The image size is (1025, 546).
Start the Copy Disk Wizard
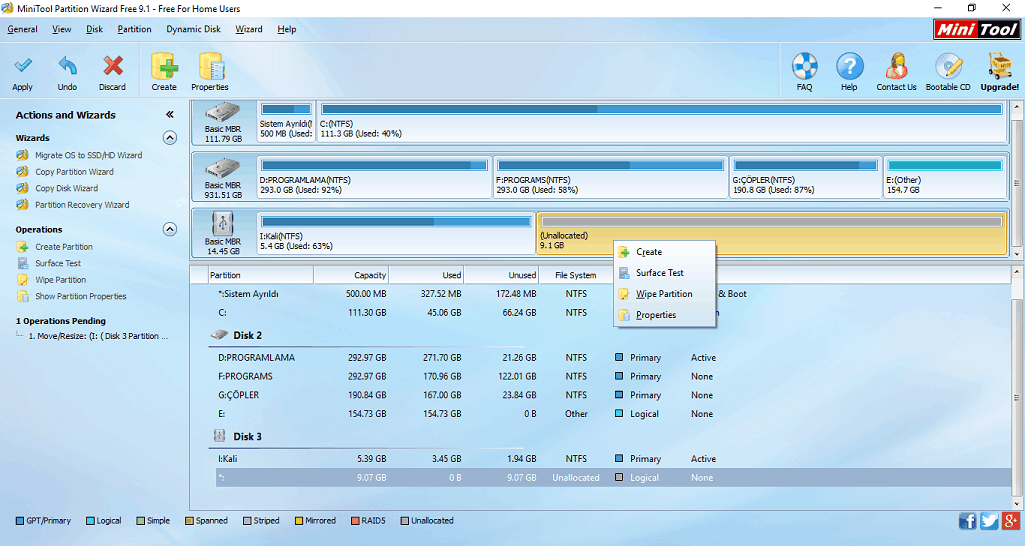[x=66, y=188]
